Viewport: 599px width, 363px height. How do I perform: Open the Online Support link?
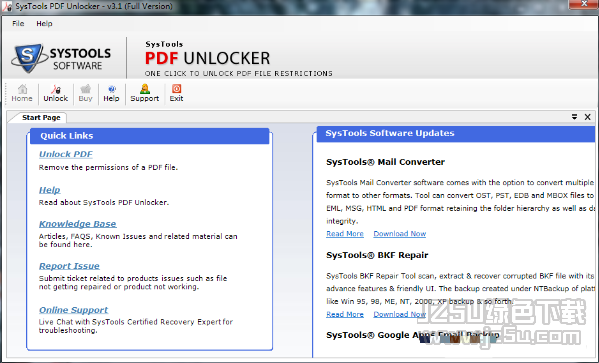click(x=73, y=310)
